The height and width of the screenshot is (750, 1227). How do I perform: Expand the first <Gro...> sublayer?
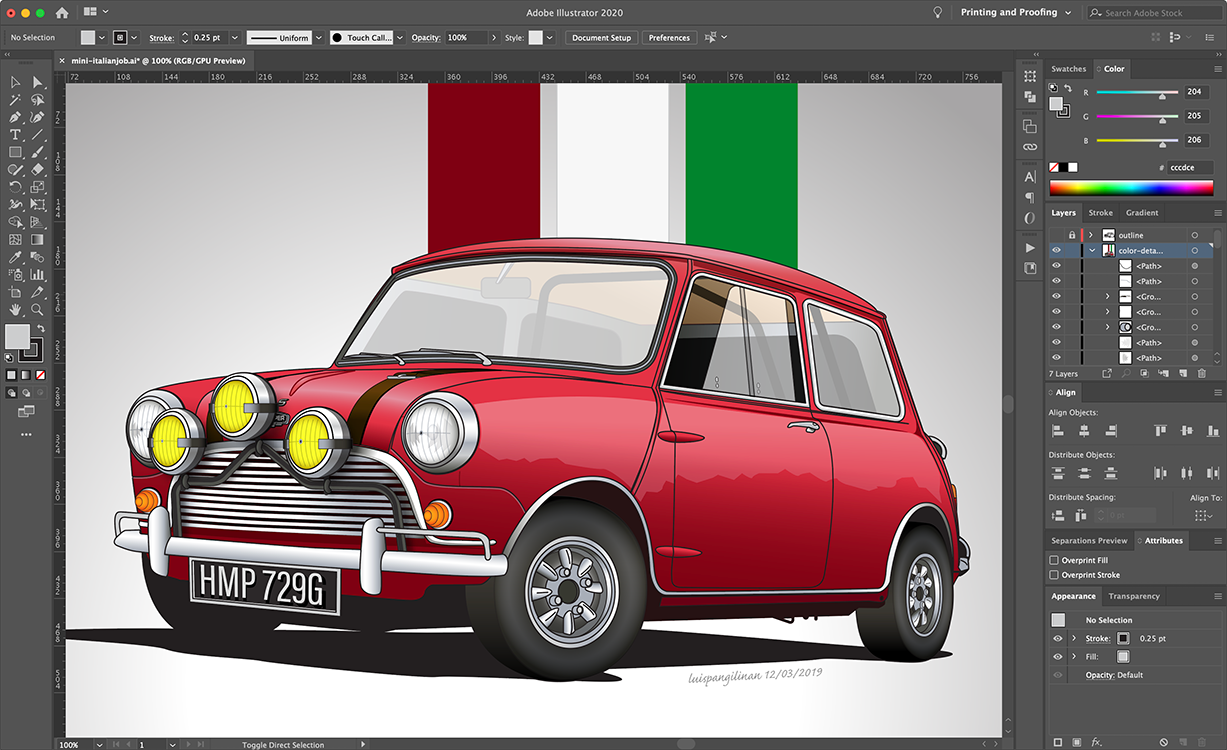1107,297
